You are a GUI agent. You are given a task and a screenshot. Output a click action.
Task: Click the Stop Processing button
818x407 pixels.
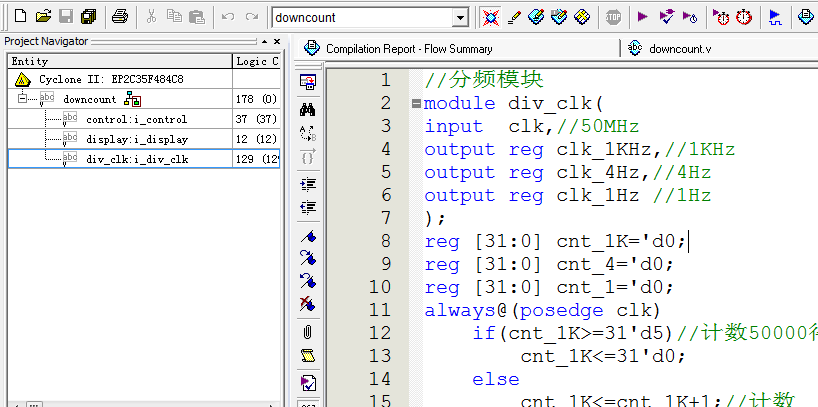coord(613,17)
